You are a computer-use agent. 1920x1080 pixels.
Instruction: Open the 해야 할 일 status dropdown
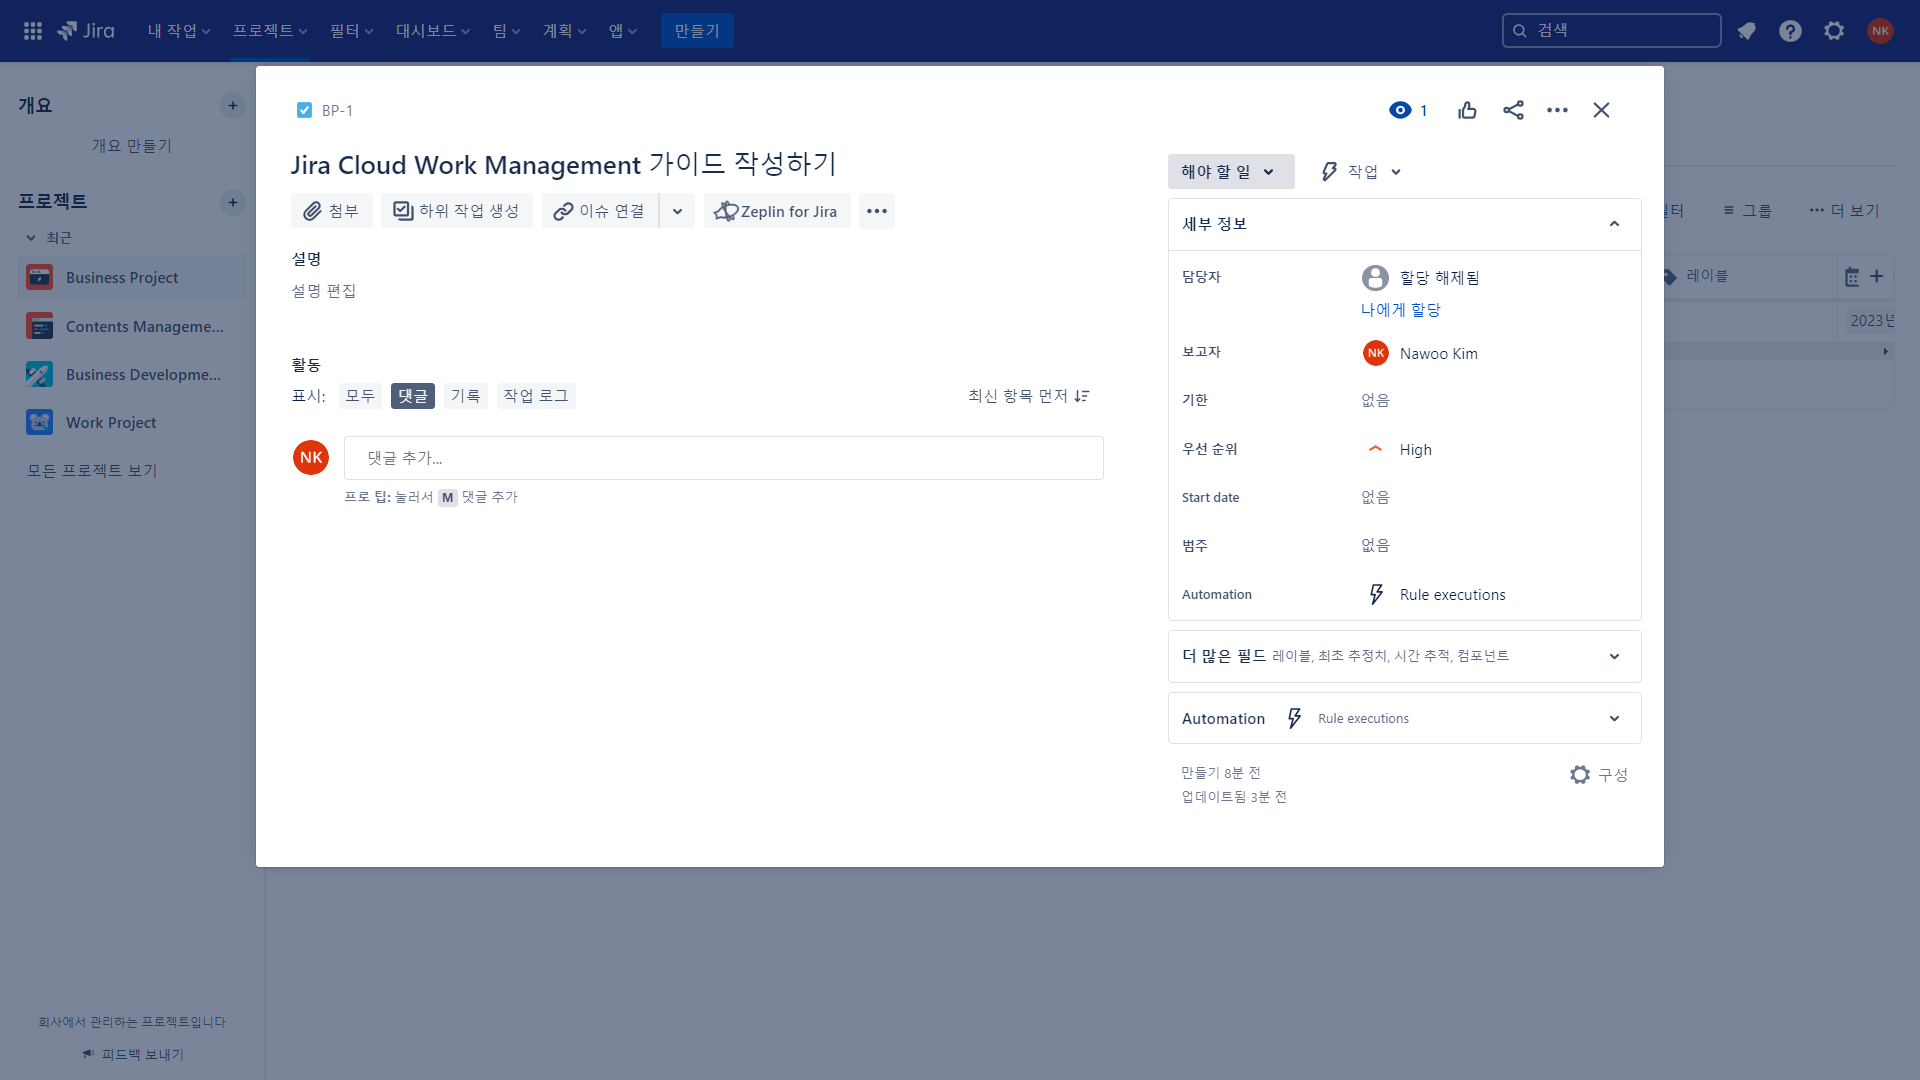click(x=1230, y=171)
